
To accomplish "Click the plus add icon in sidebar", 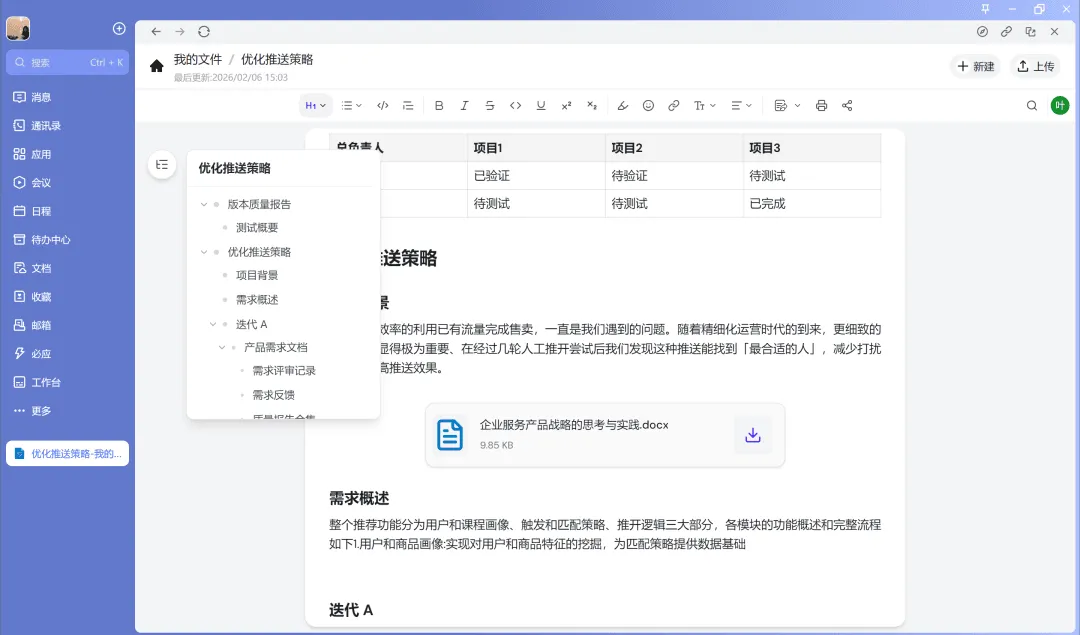I will (119, 28).
